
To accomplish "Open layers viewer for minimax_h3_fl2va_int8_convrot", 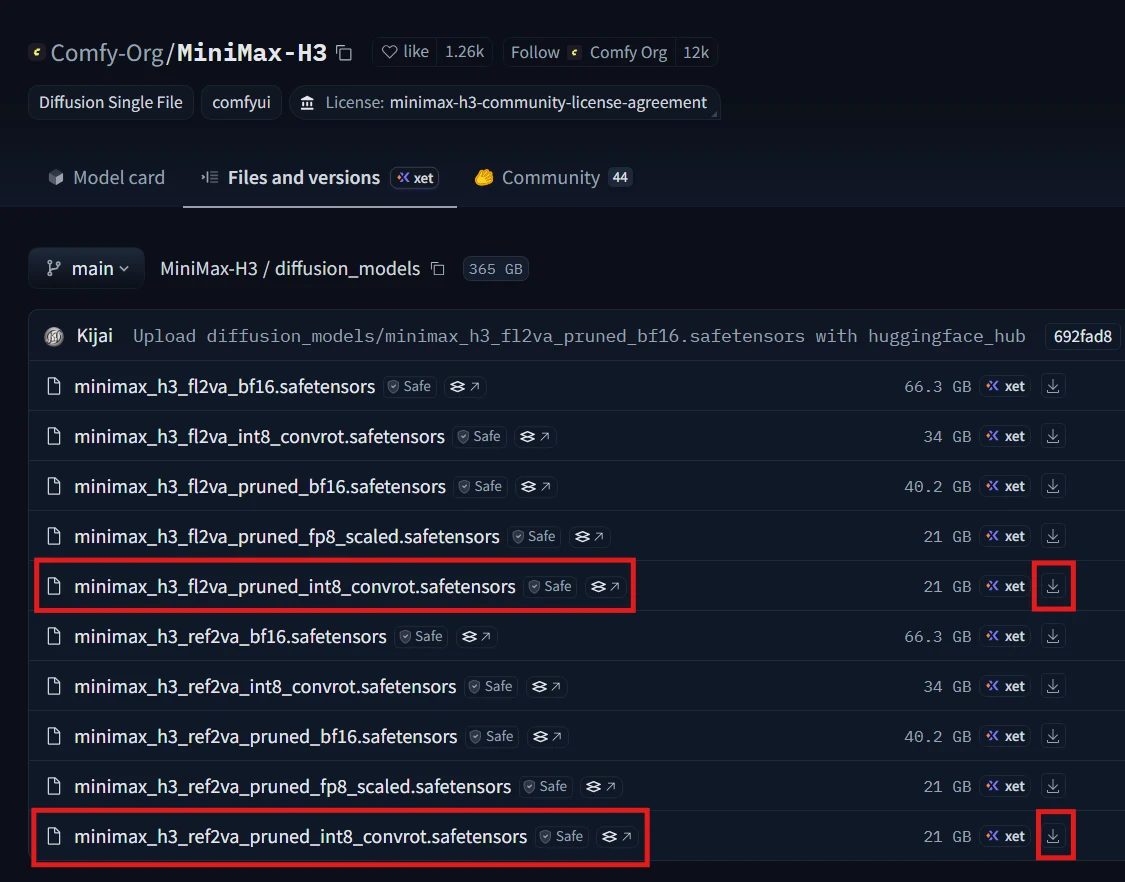I will [x=535, y=436].
